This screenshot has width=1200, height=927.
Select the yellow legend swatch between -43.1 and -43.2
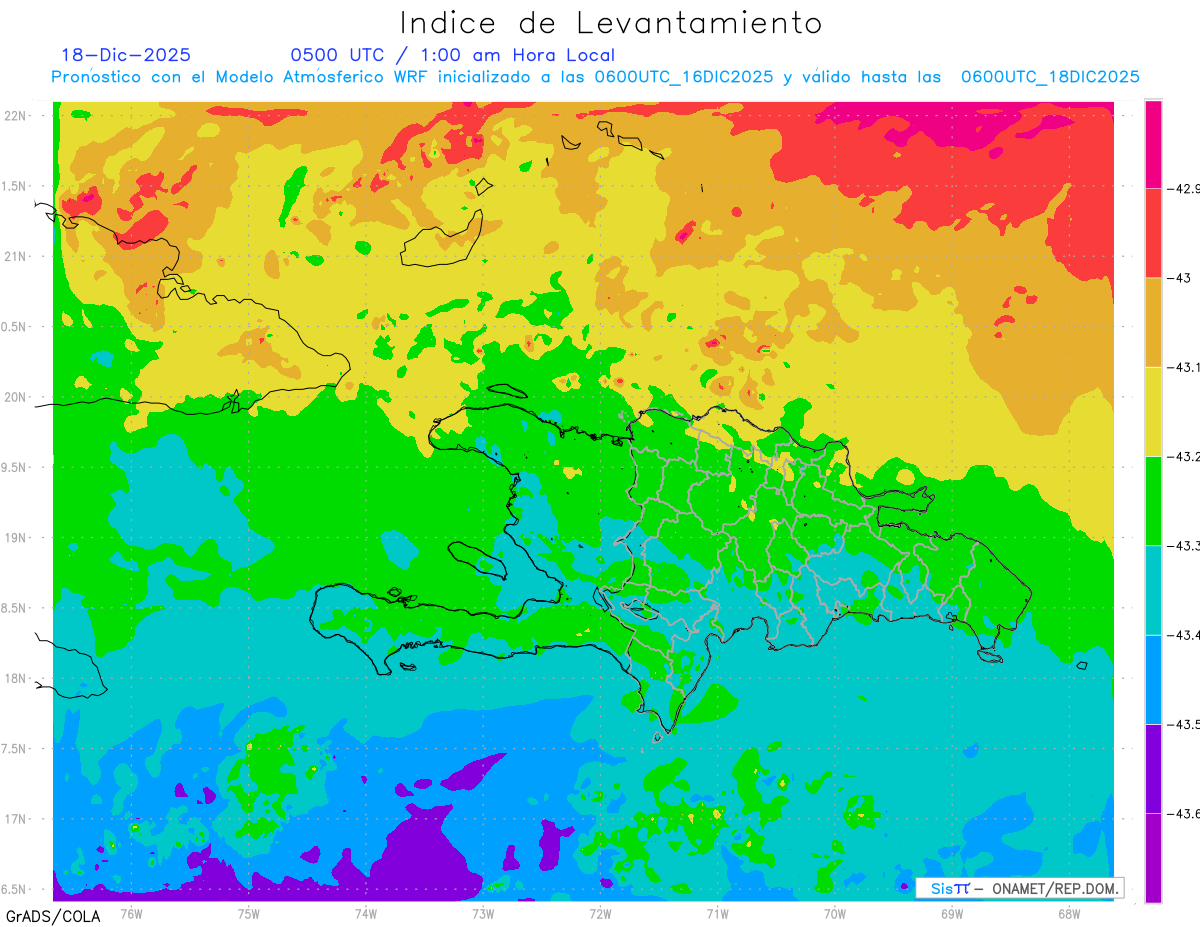point(1153,411)
